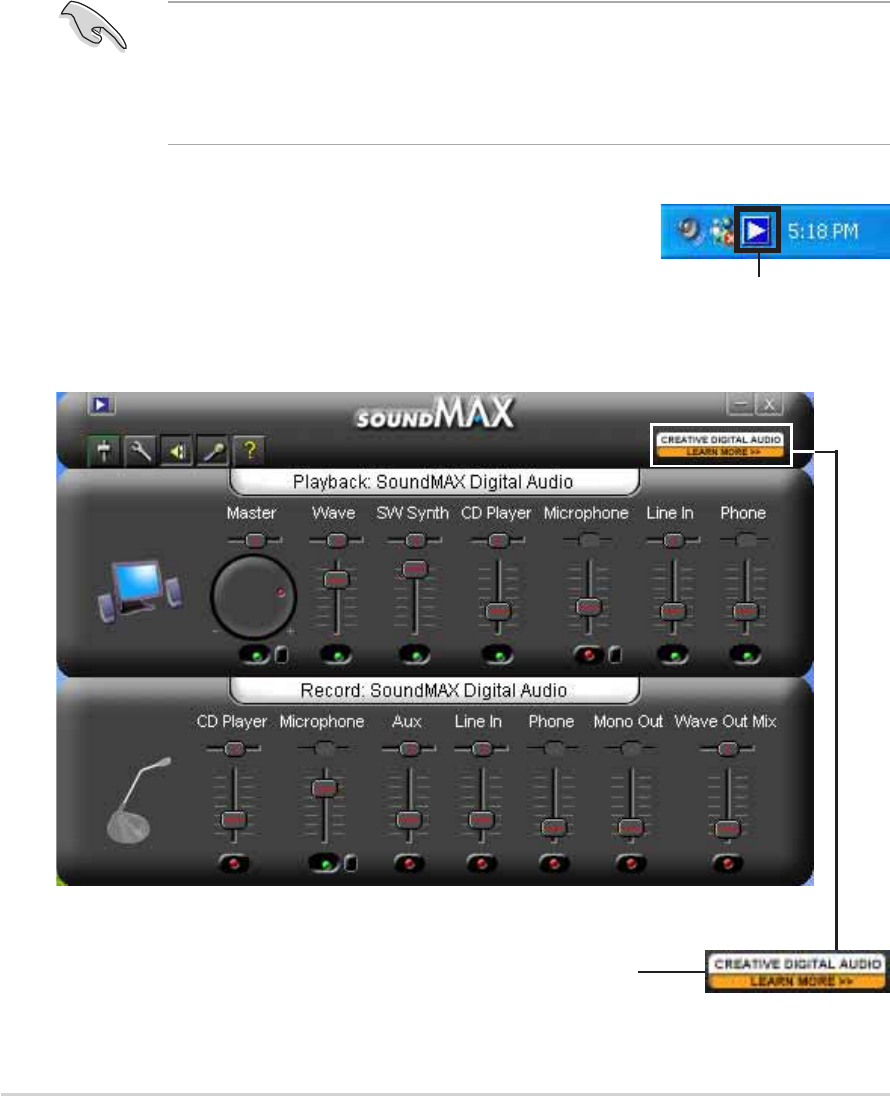The image size is (890, 1096).
Task: Open Master advanced options small button
Action: pos(281,654)
